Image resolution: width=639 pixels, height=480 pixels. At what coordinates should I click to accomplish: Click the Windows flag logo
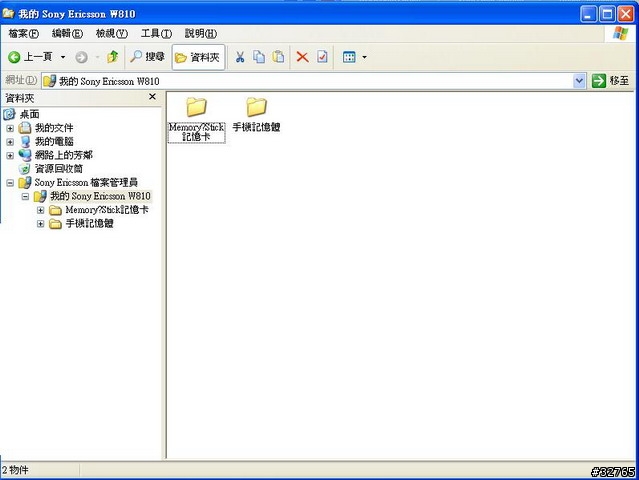point(620,33)
